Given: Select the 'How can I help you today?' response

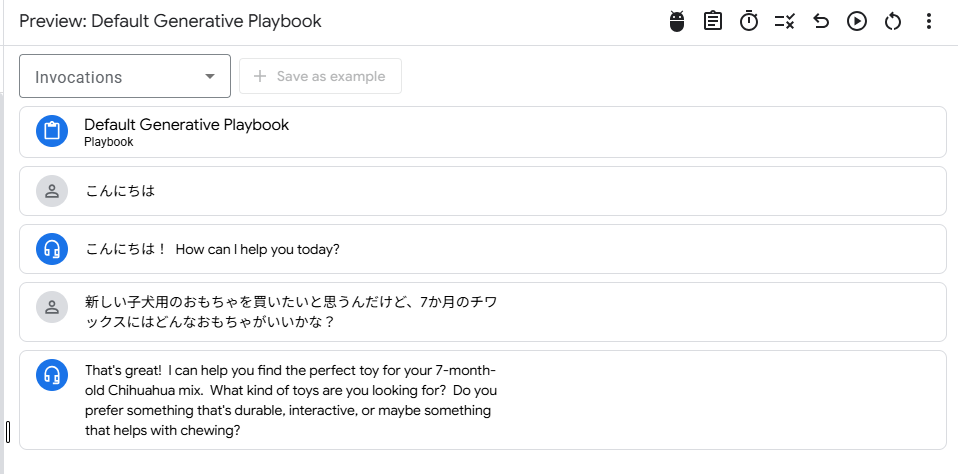Looking at the screenshot, I should (x=483, y=249).
